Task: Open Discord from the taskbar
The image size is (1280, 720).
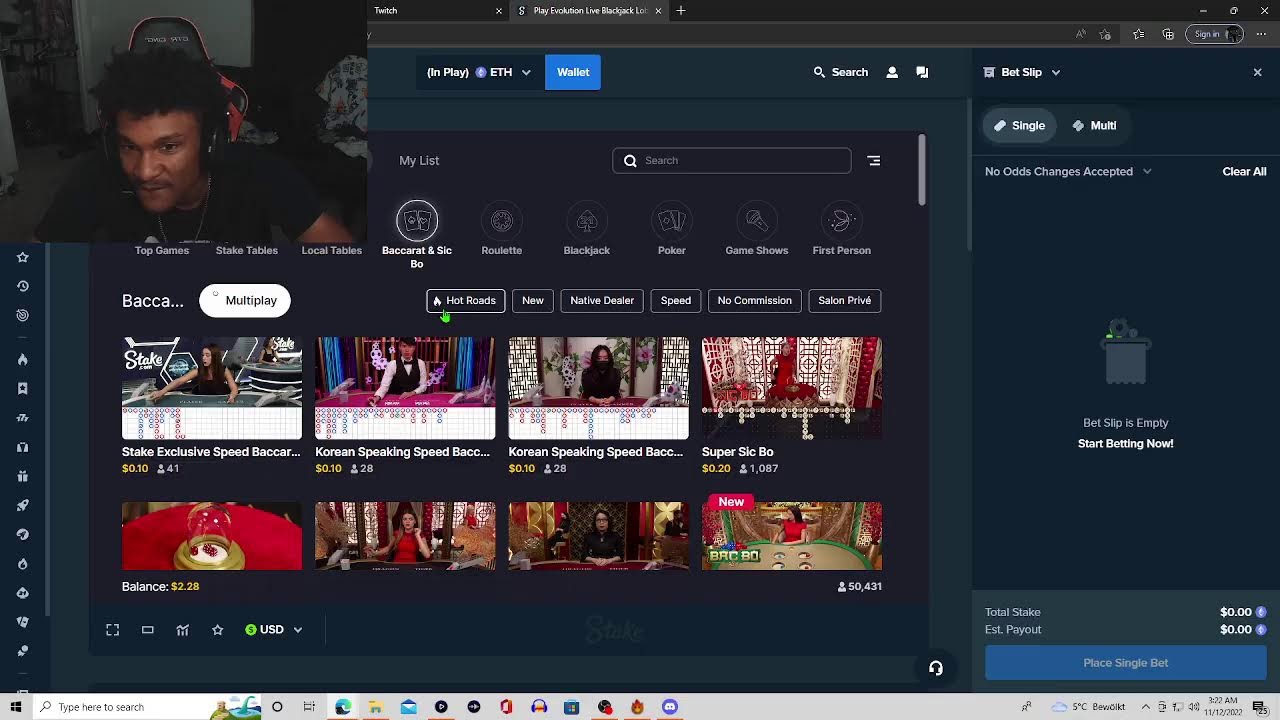Action: pyautogui.click(x=670, y=707)
